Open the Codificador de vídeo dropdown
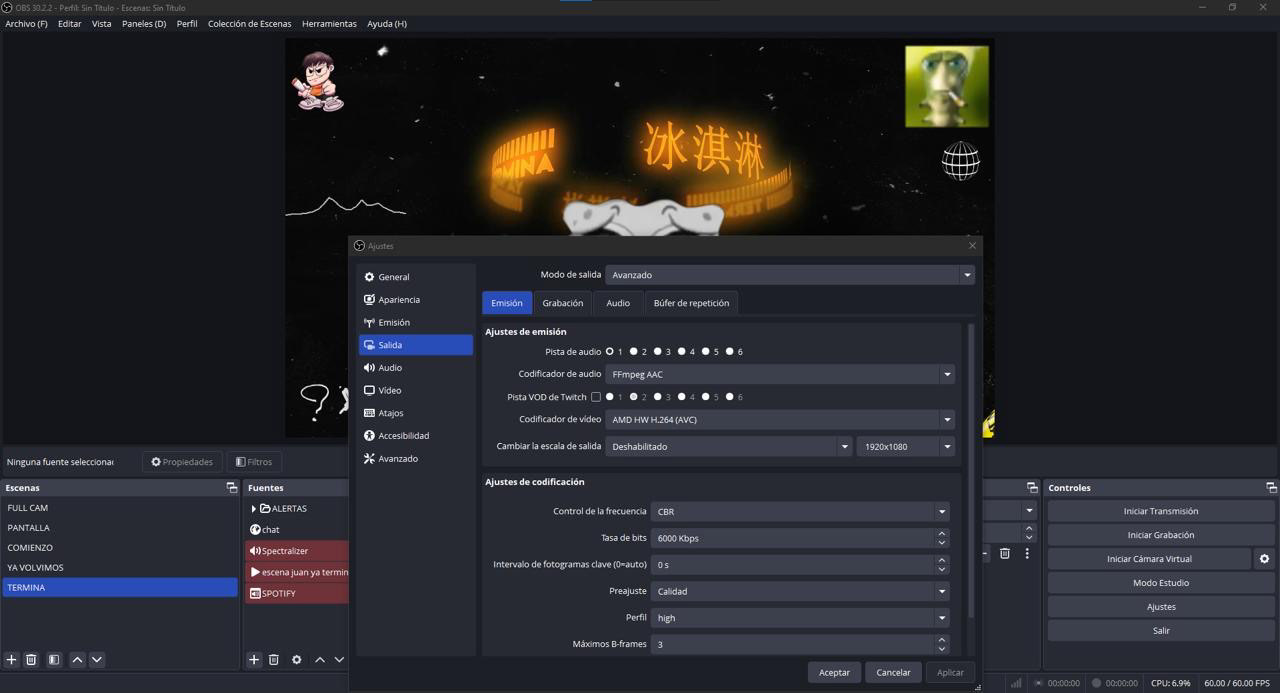1280x693 pixels. [x=780, y=420]
